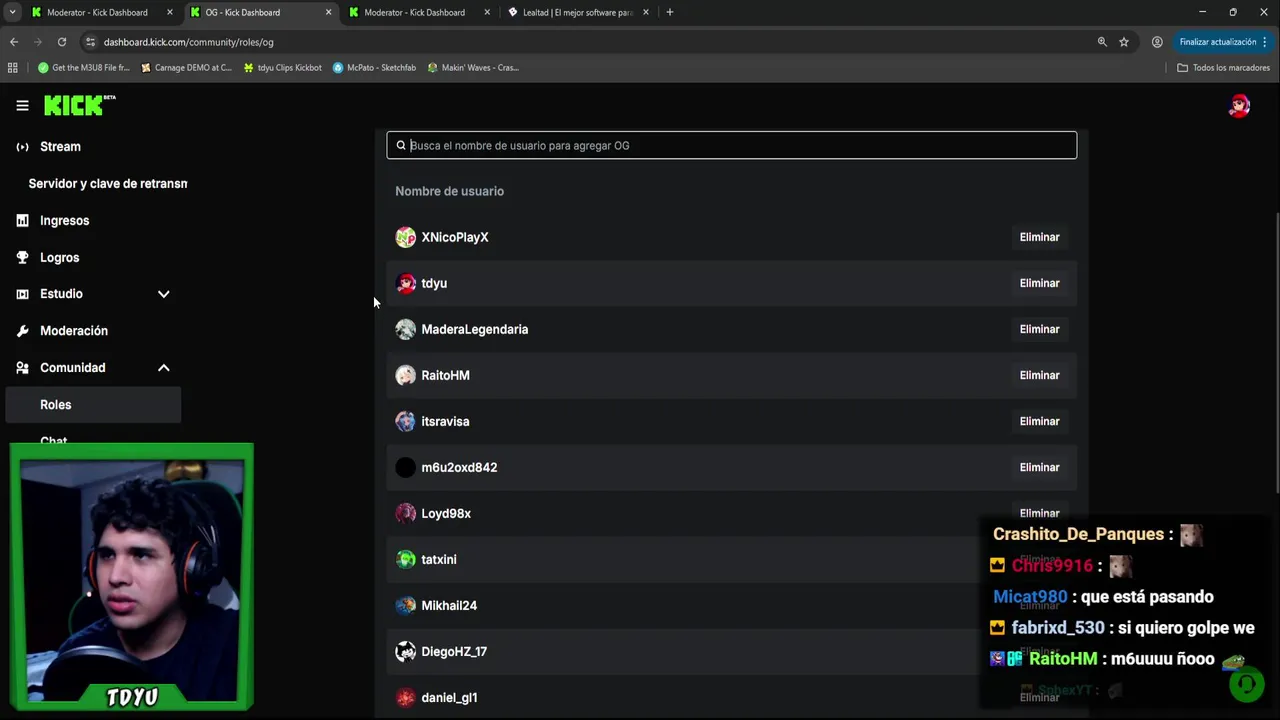Go to Logros trophy section
1280x720 pixels.
[x=59, y=258]
